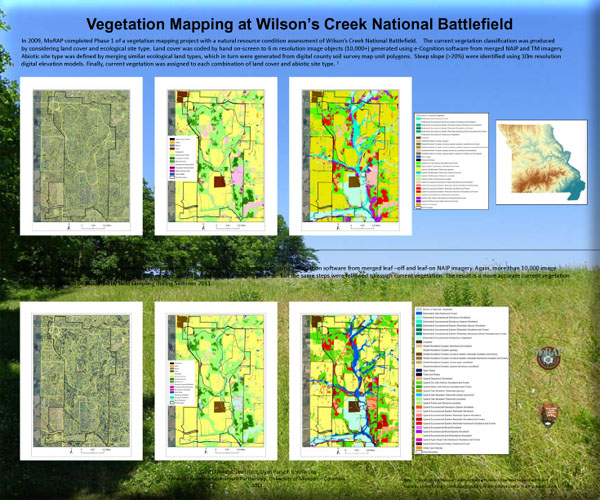Click the land cover legend inset on Phase 1 map
This screenshot has width=600, height=500.
[183, 159]
